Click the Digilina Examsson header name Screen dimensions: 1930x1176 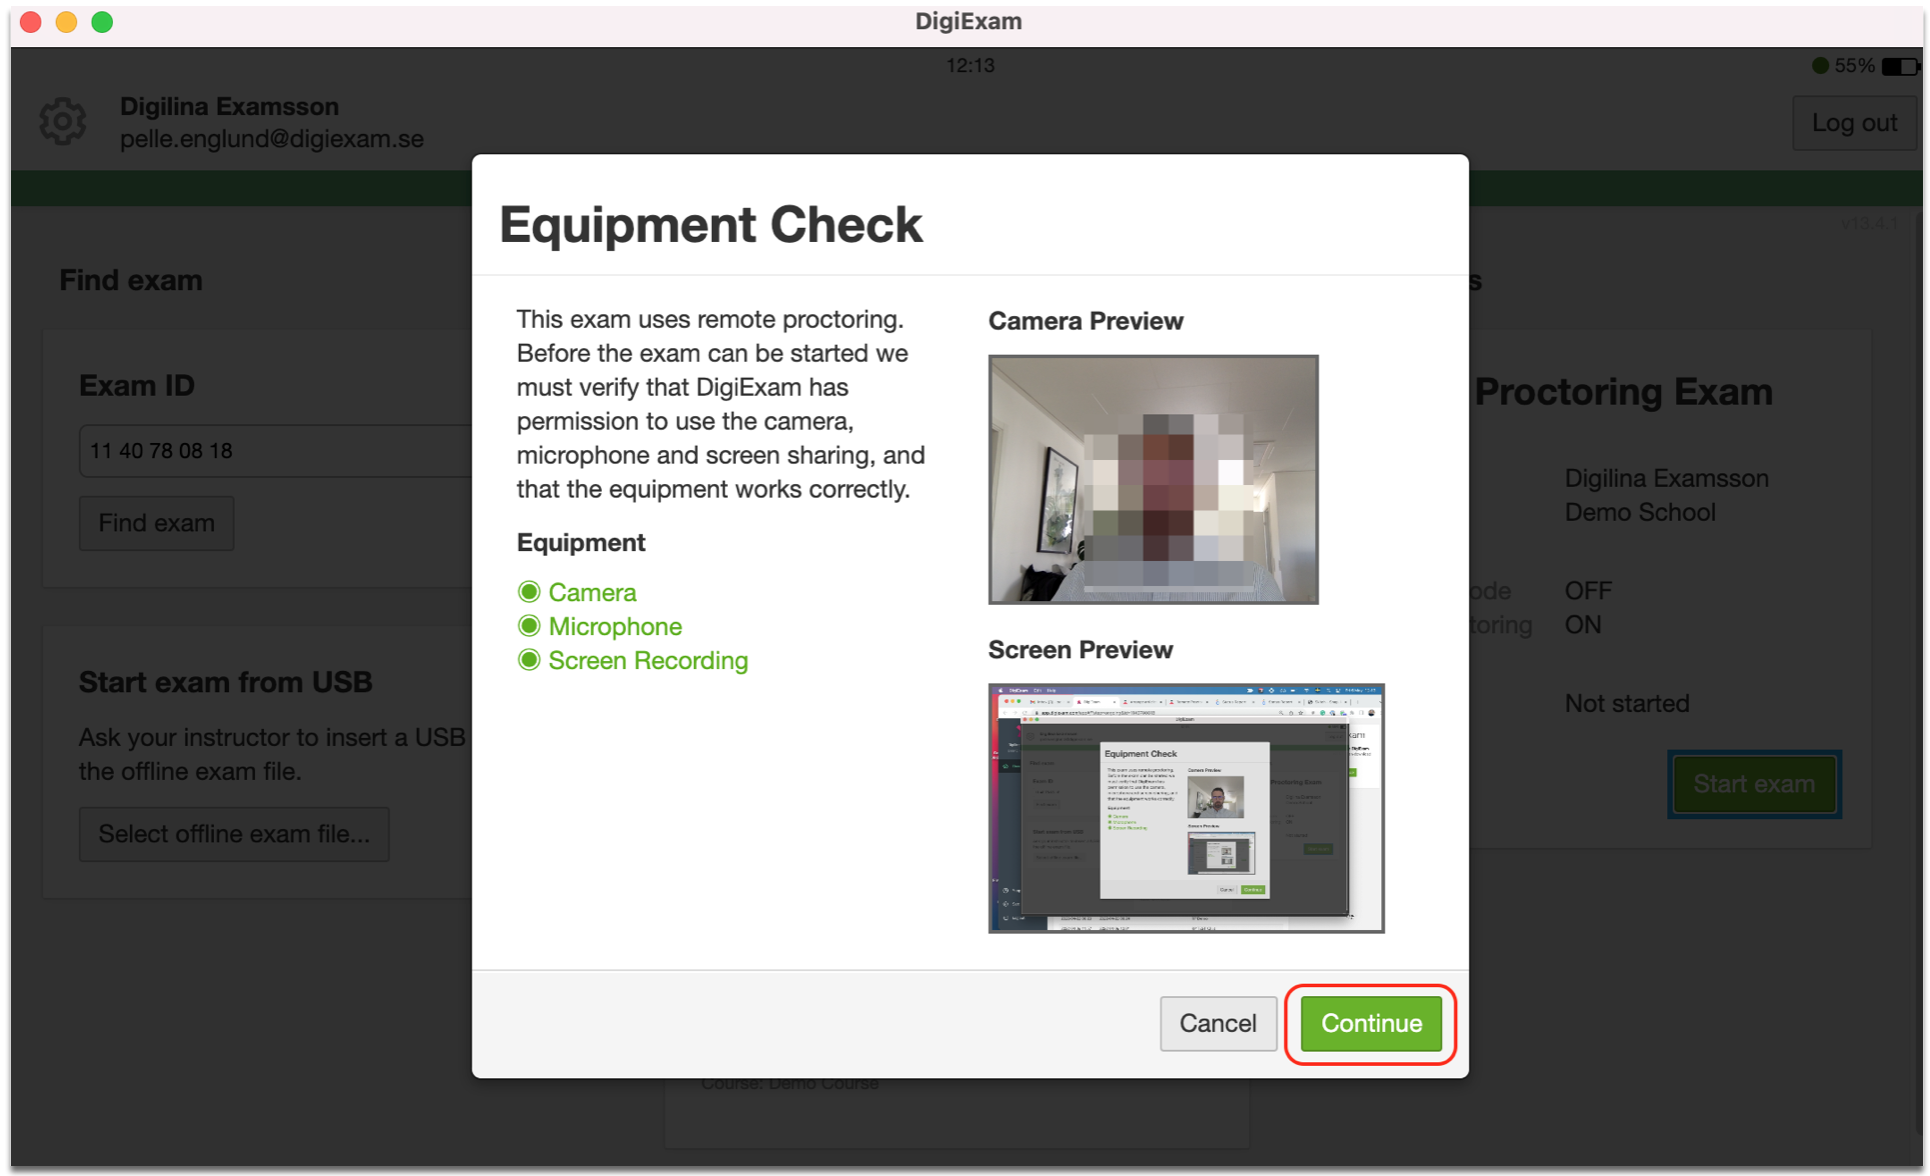click(x=229, y=106)
